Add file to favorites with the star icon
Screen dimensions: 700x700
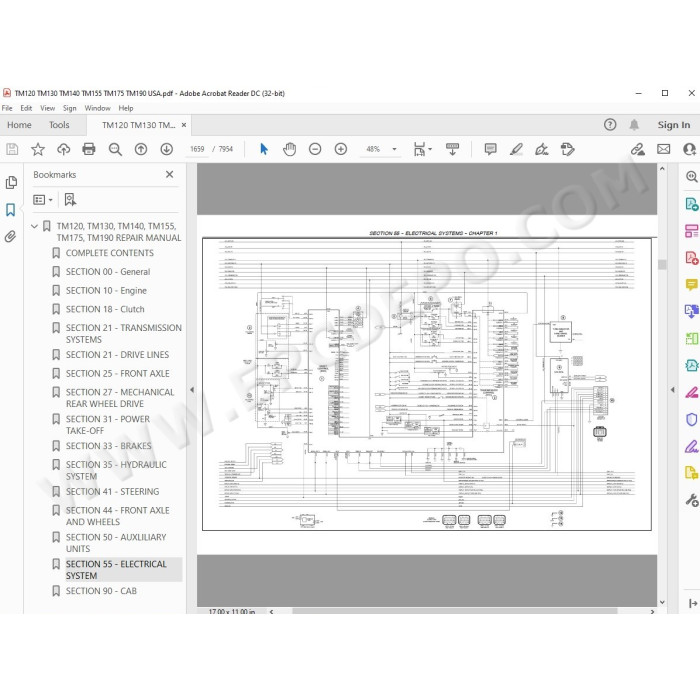point(38,149)
